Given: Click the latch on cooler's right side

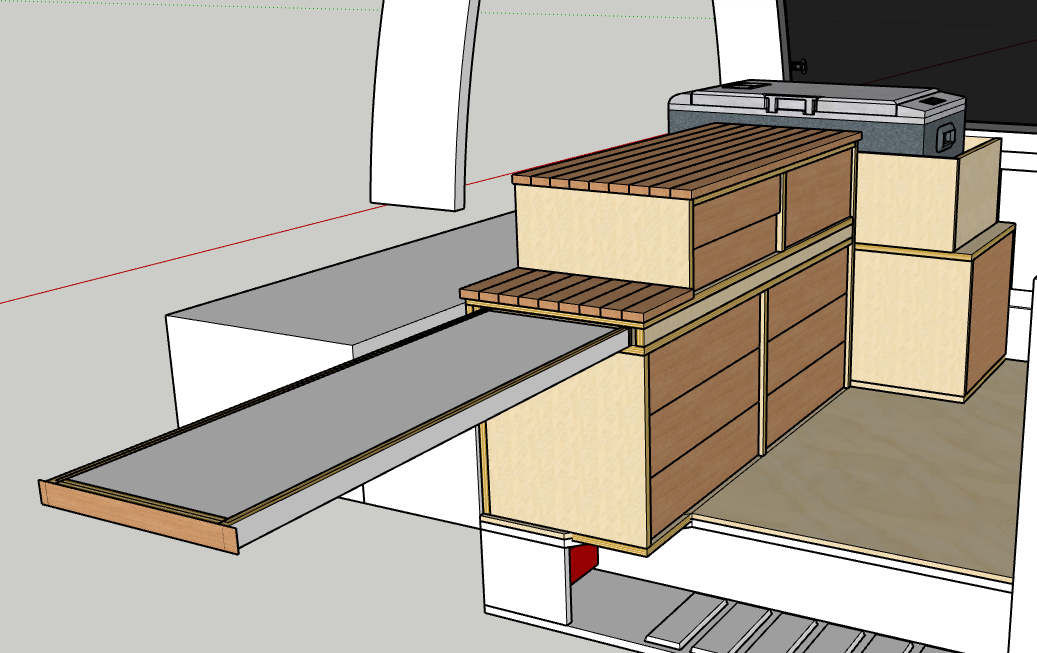Looking at the screenshot, I should point(947,139).
